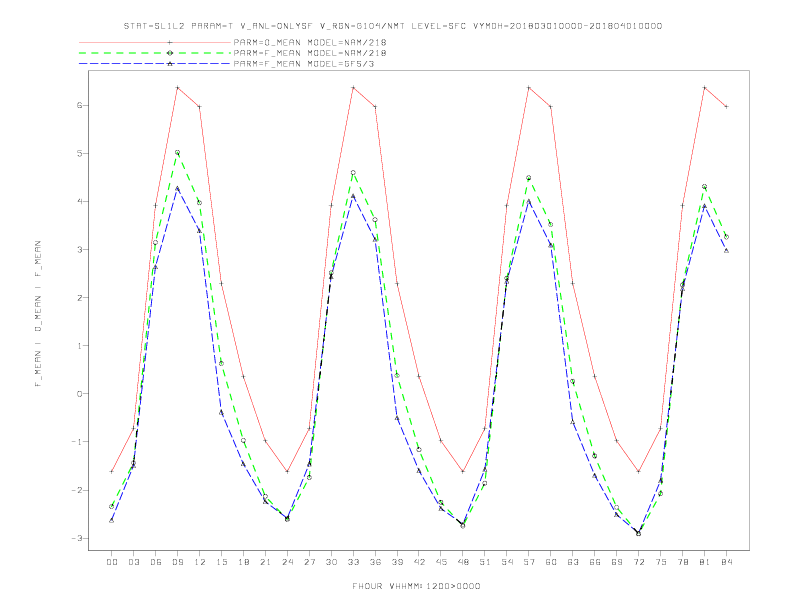Viewport: 792px width, 612px height.
Task: Click x-axis tick label 45
Action: (441, 562)
